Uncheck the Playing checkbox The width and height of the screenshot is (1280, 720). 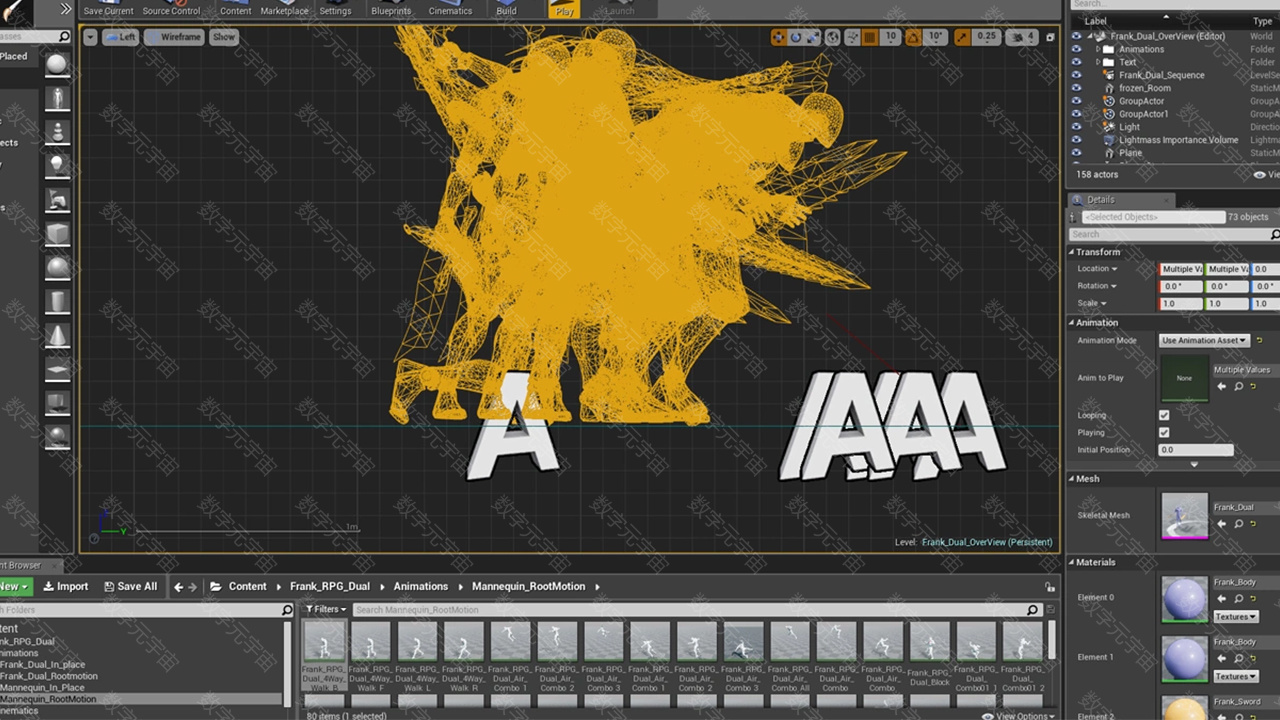(x=1164, y=433)
